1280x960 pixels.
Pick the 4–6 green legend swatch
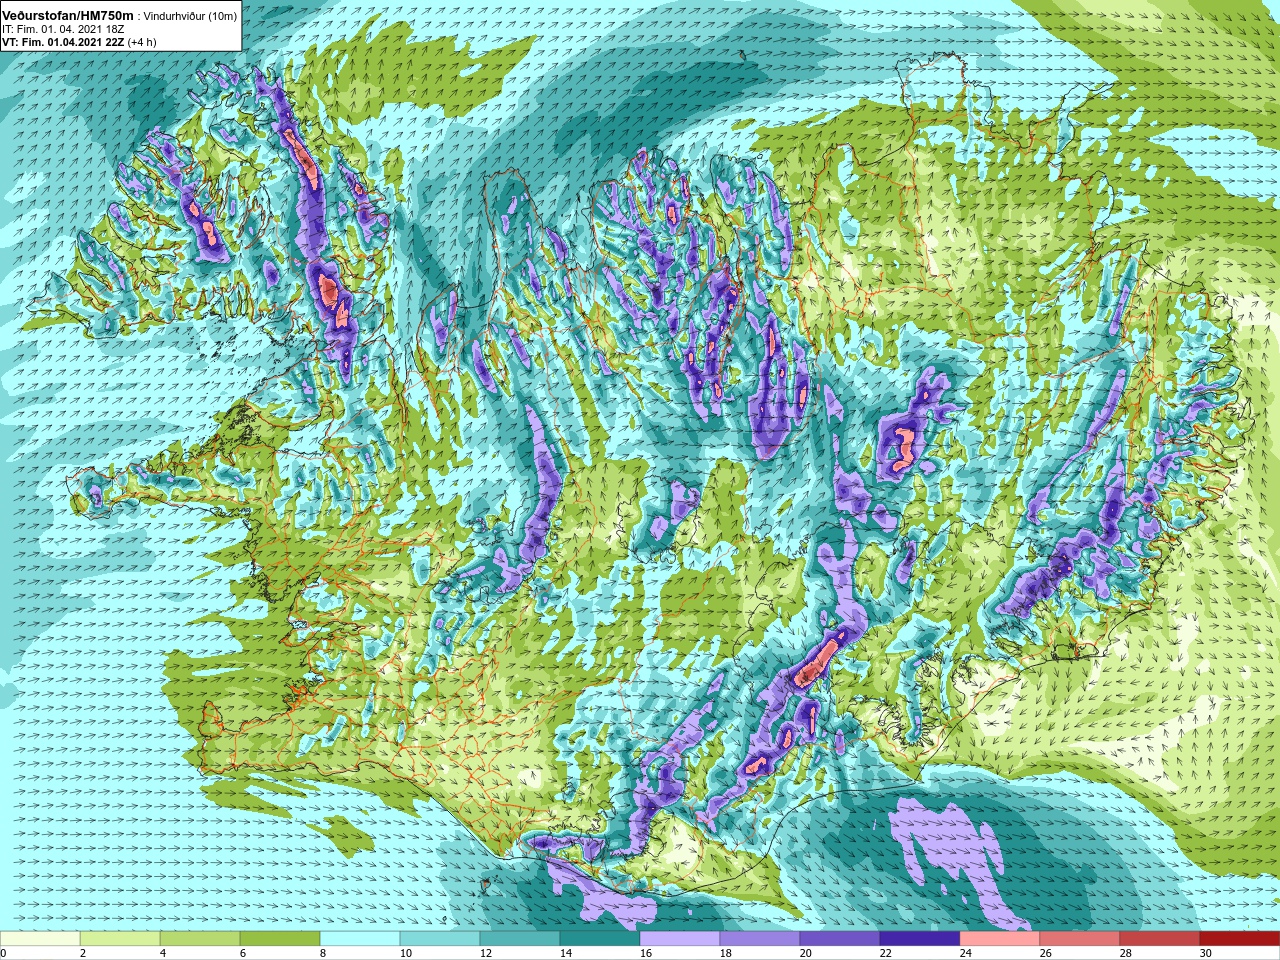[x=200, y=939]
